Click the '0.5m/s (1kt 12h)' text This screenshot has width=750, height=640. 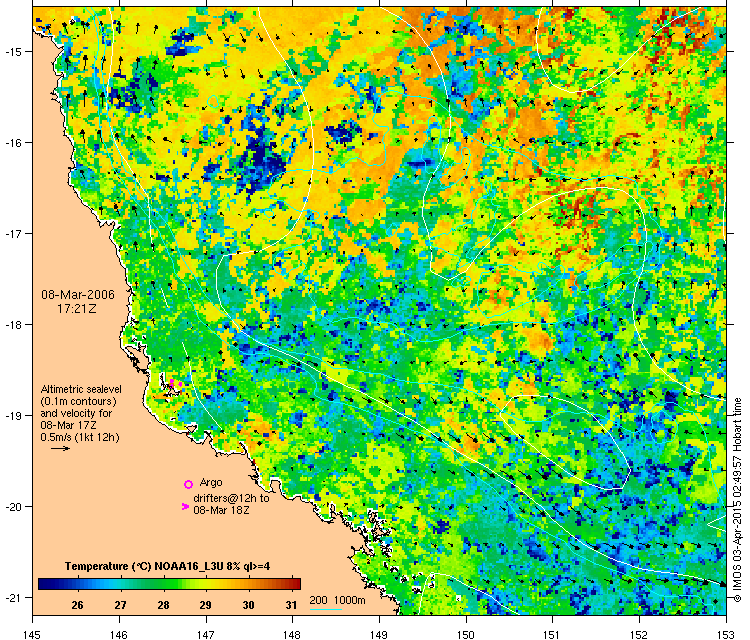(x=80, y=437)
